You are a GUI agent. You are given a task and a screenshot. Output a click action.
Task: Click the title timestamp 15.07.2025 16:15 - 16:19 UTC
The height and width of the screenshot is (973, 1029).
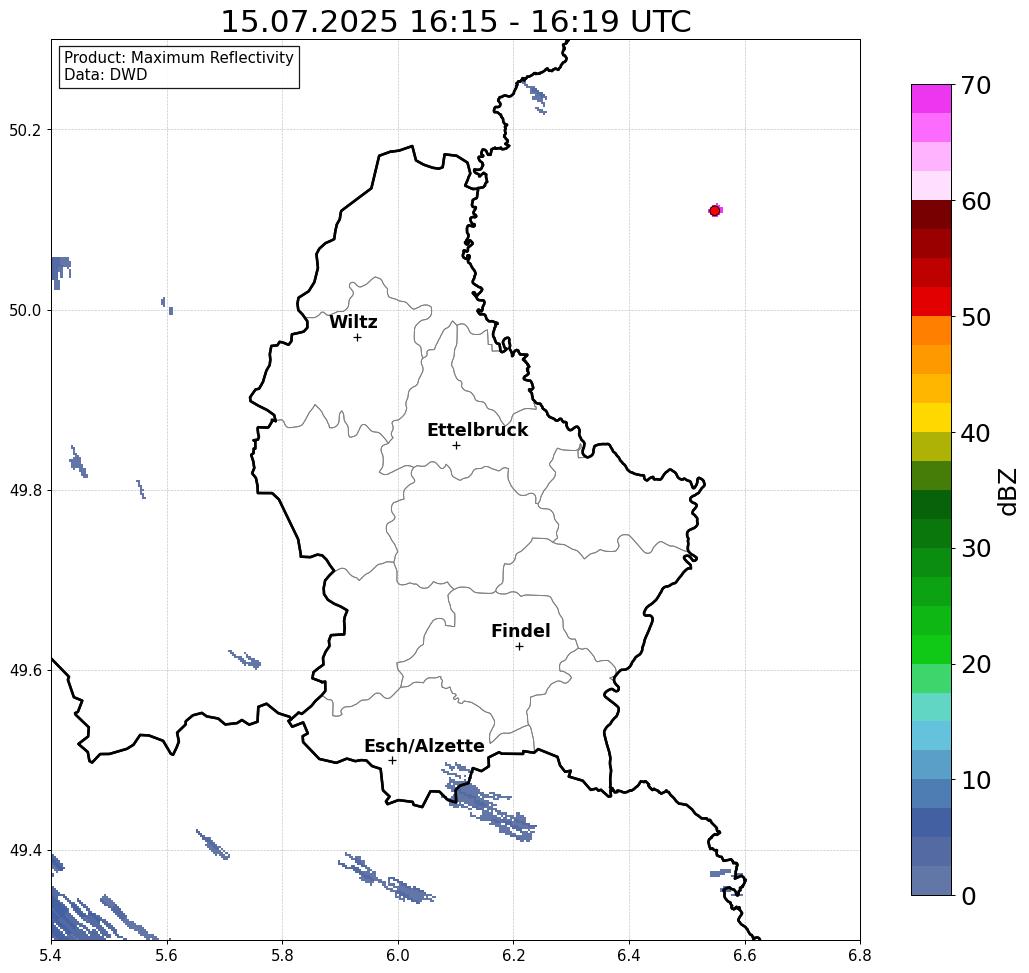click(455, 22)
